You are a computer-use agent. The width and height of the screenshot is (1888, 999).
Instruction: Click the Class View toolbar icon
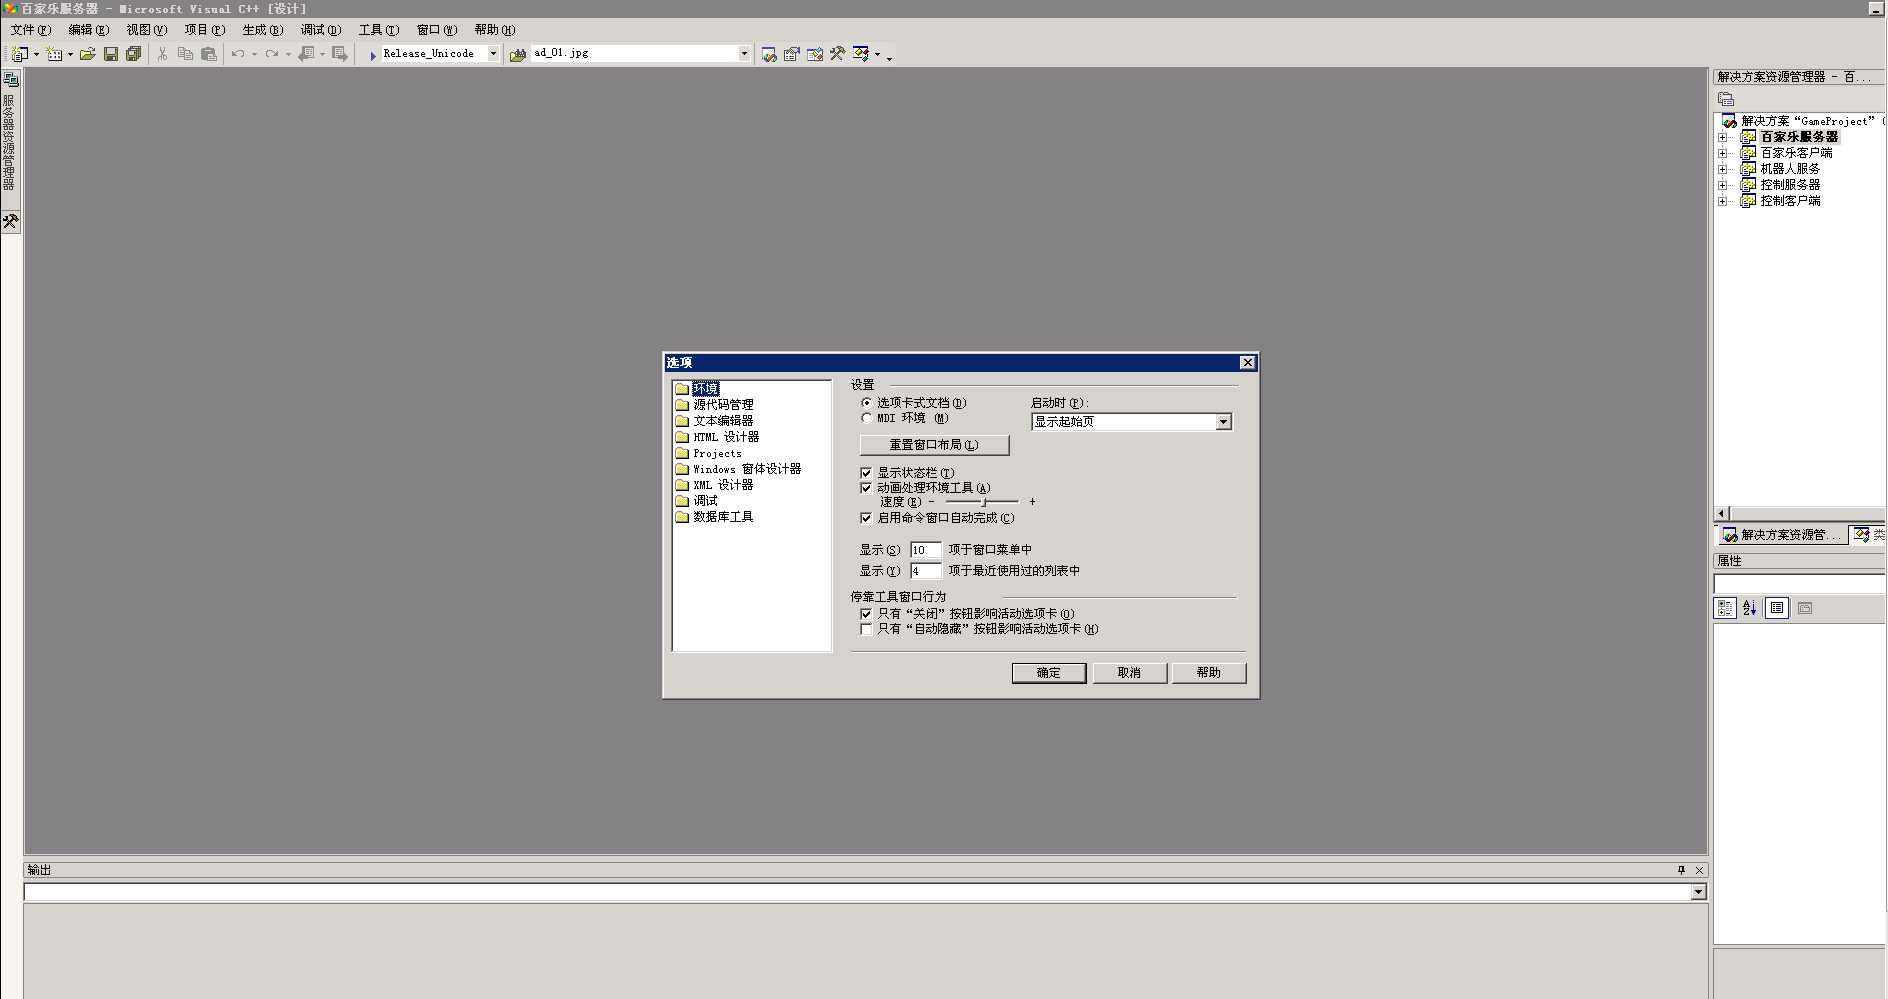coord(861,54)
